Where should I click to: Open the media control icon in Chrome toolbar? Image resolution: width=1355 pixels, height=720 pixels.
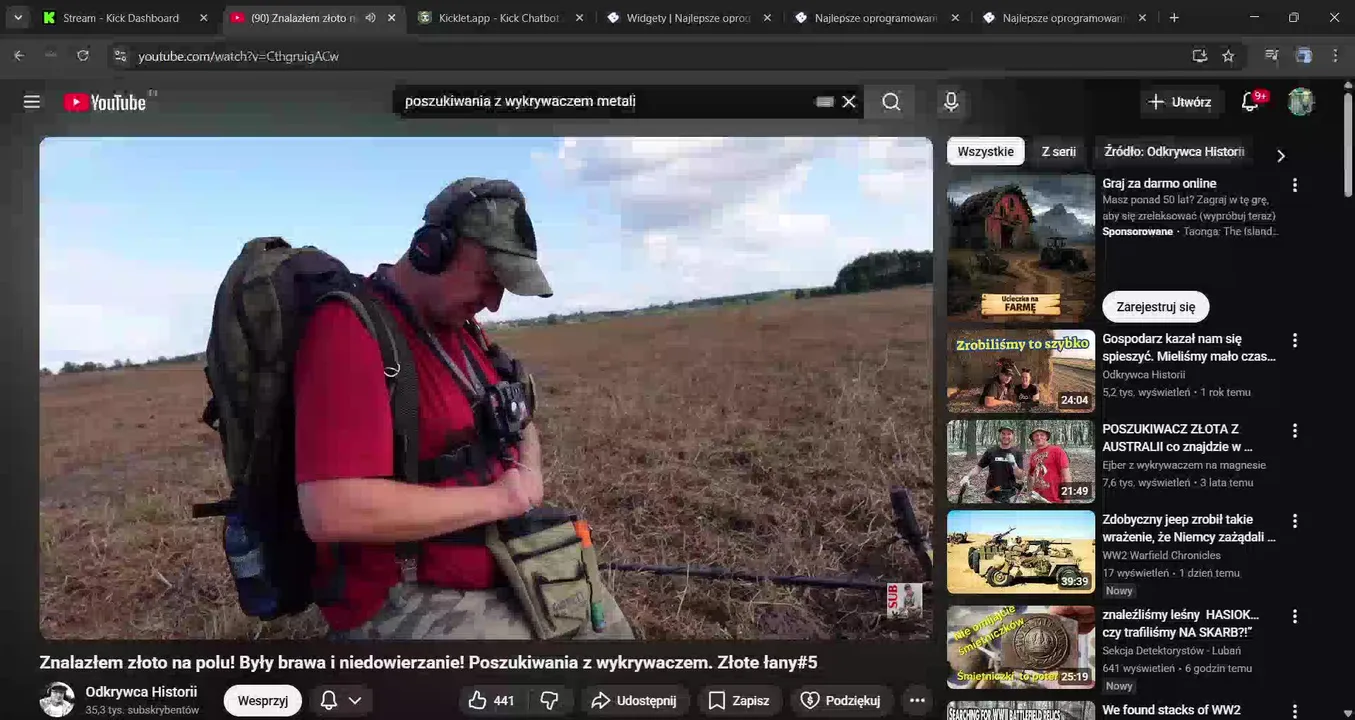[x=1272, y=56]
